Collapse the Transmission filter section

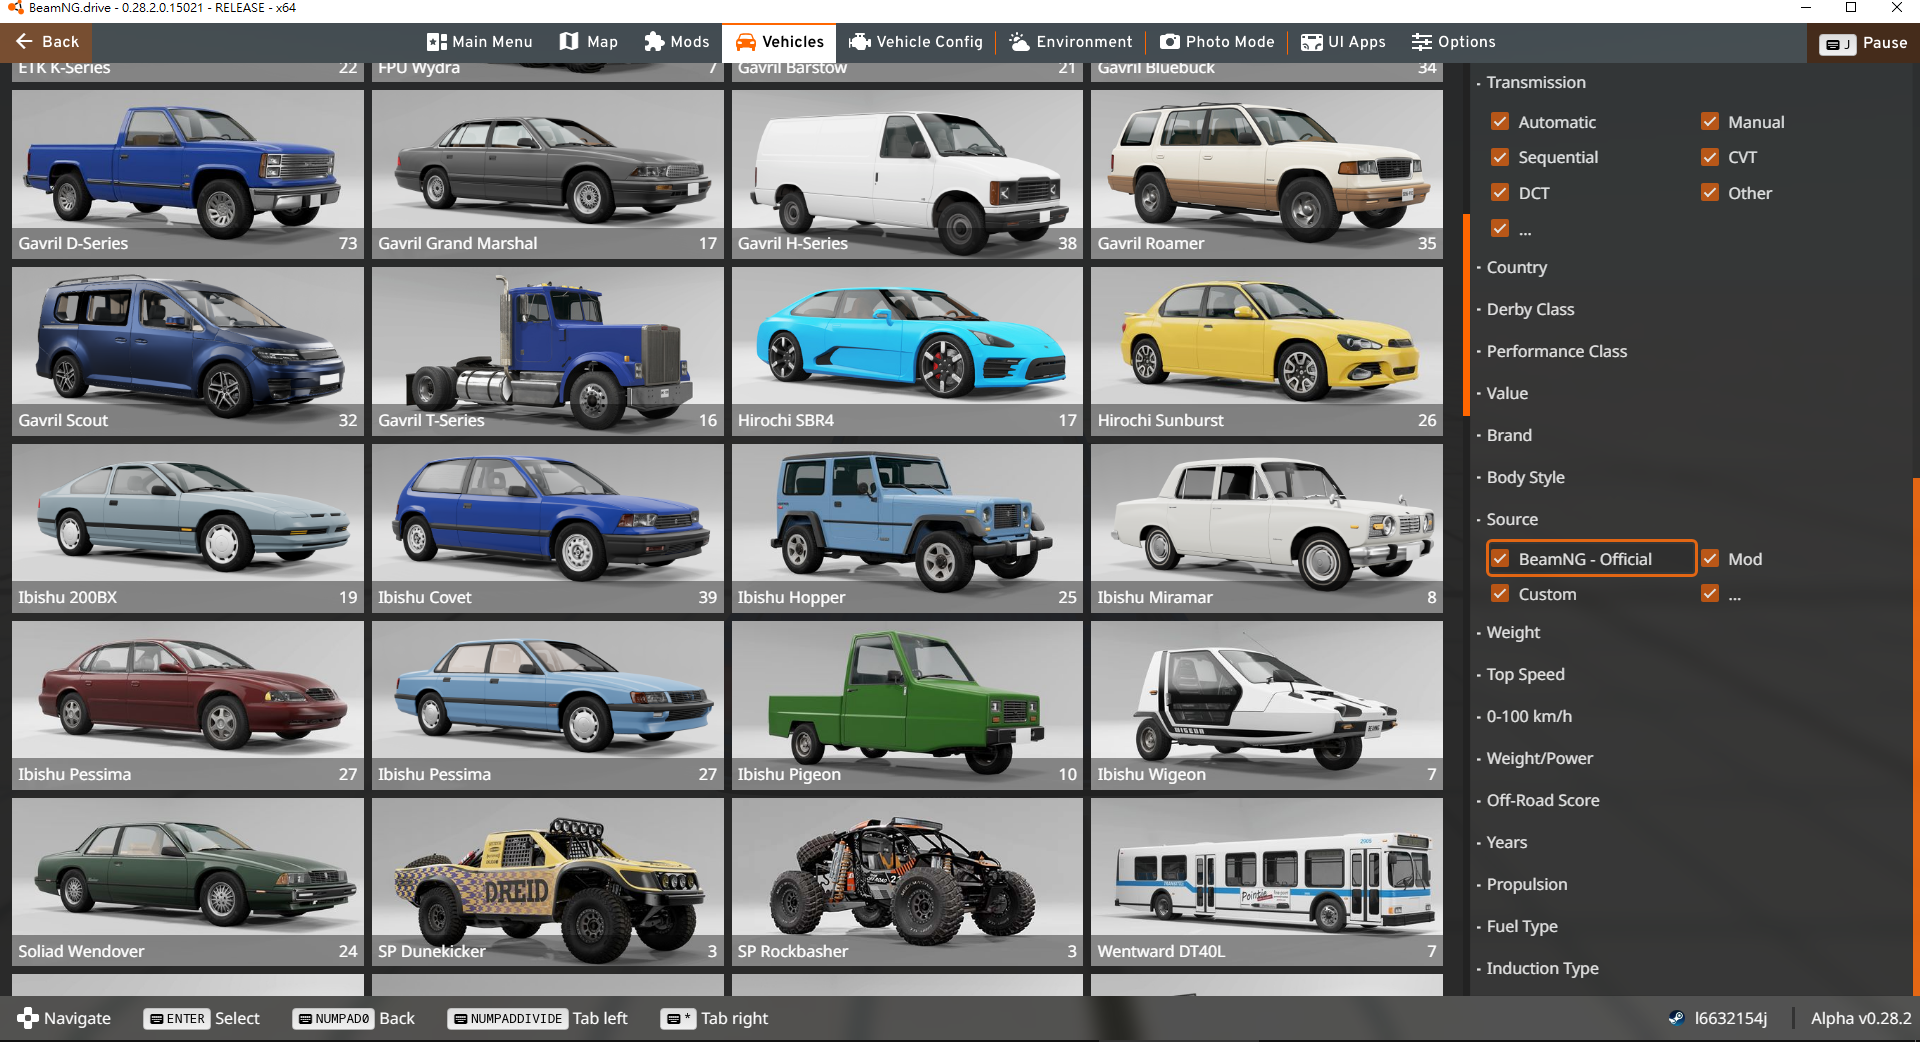[x=1535, y=82]
